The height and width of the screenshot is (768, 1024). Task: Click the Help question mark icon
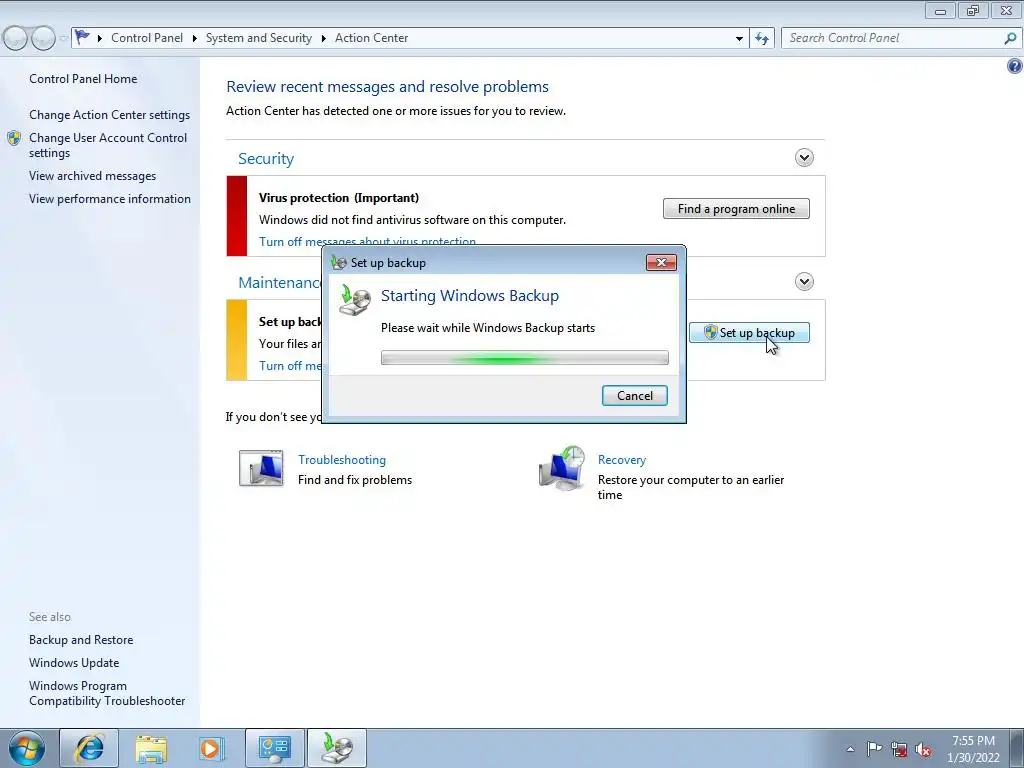coord(1014,65)
